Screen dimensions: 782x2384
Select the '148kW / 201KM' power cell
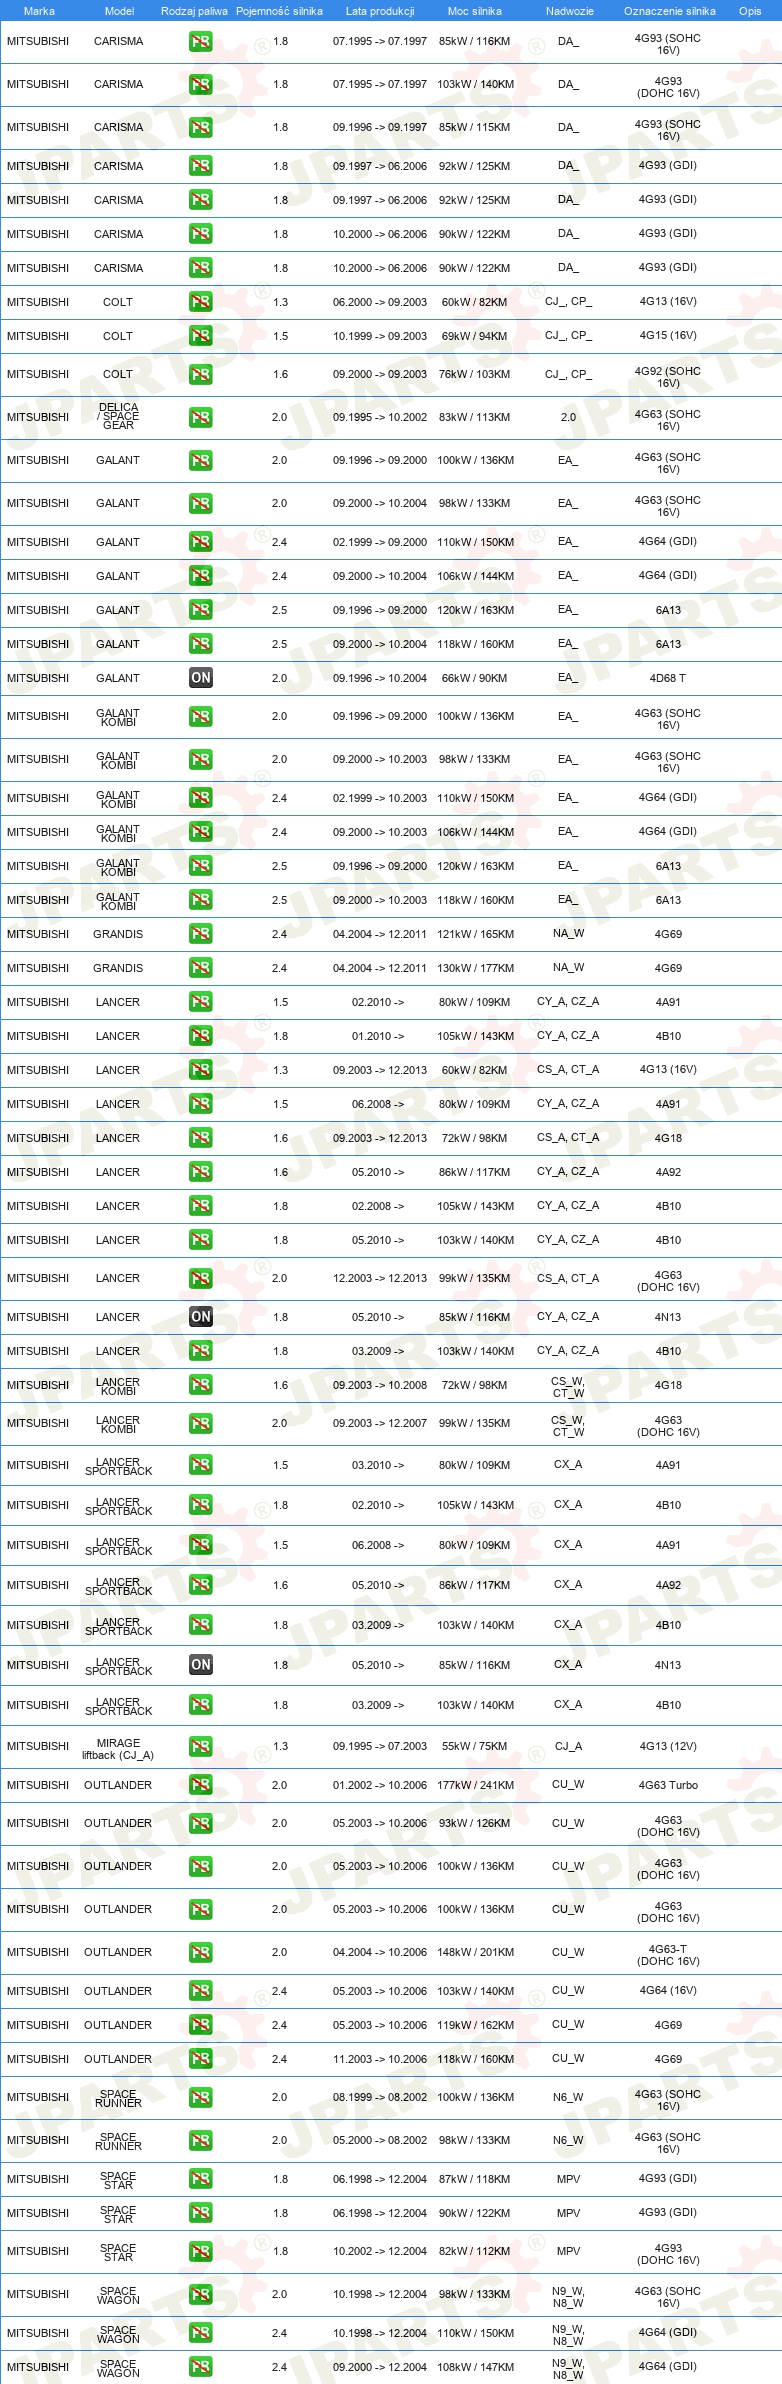pyautogui.click(x=475, y=1952)
